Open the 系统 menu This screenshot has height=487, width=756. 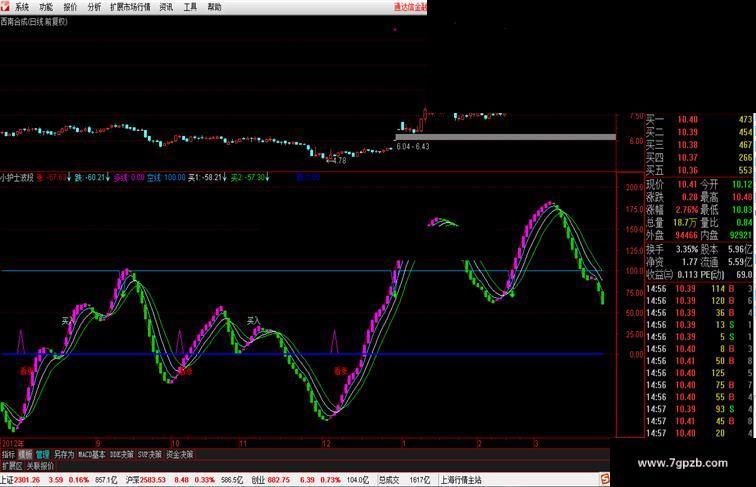(22, 7)
